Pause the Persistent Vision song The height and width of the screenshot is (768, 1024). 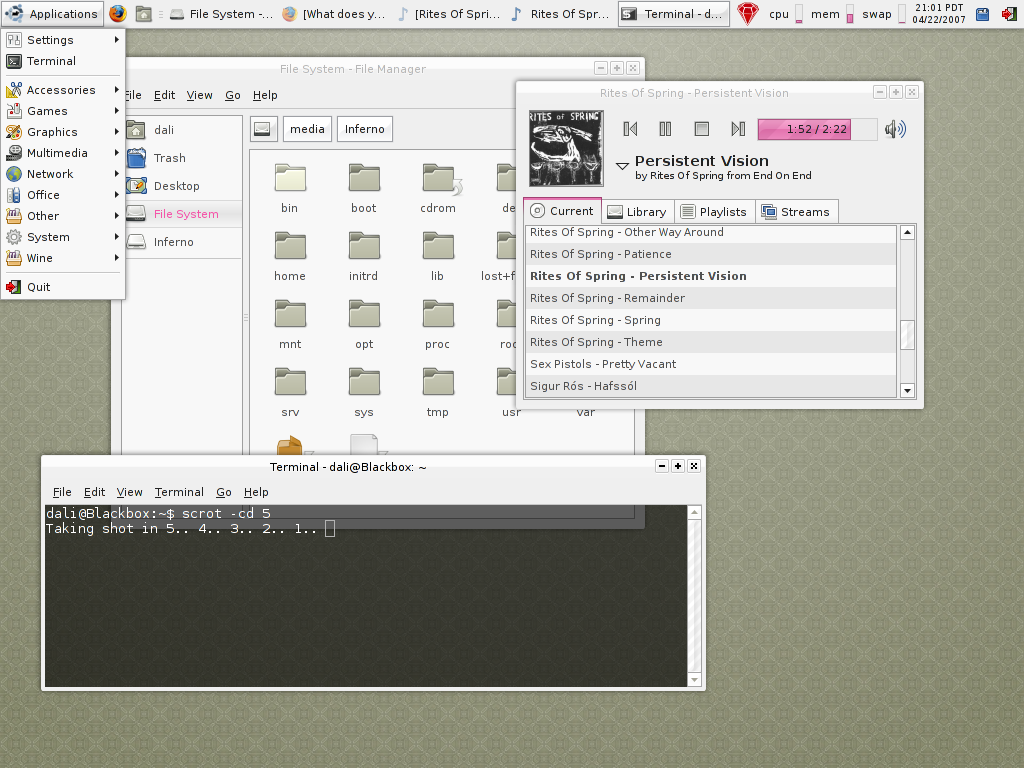tap(665, 129)
